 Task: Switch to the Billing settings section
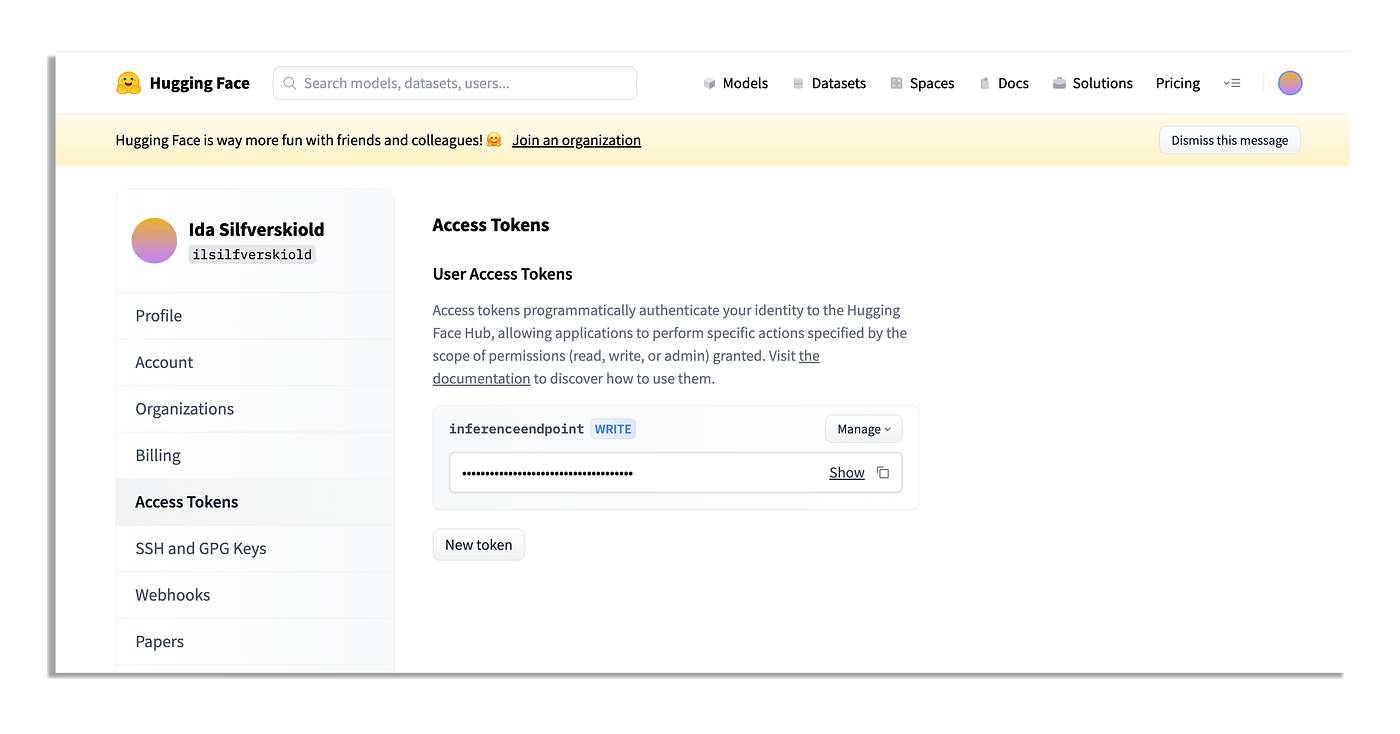pyautogui.click(x=157, y=455)
